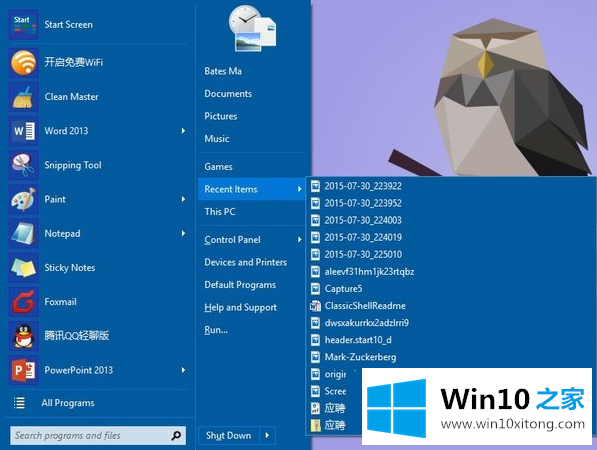The height and width of the screenshot is (450, 597).
Task: Click icon beside dwsxakurrkx2adzlrri9
Action: [315, 323]
